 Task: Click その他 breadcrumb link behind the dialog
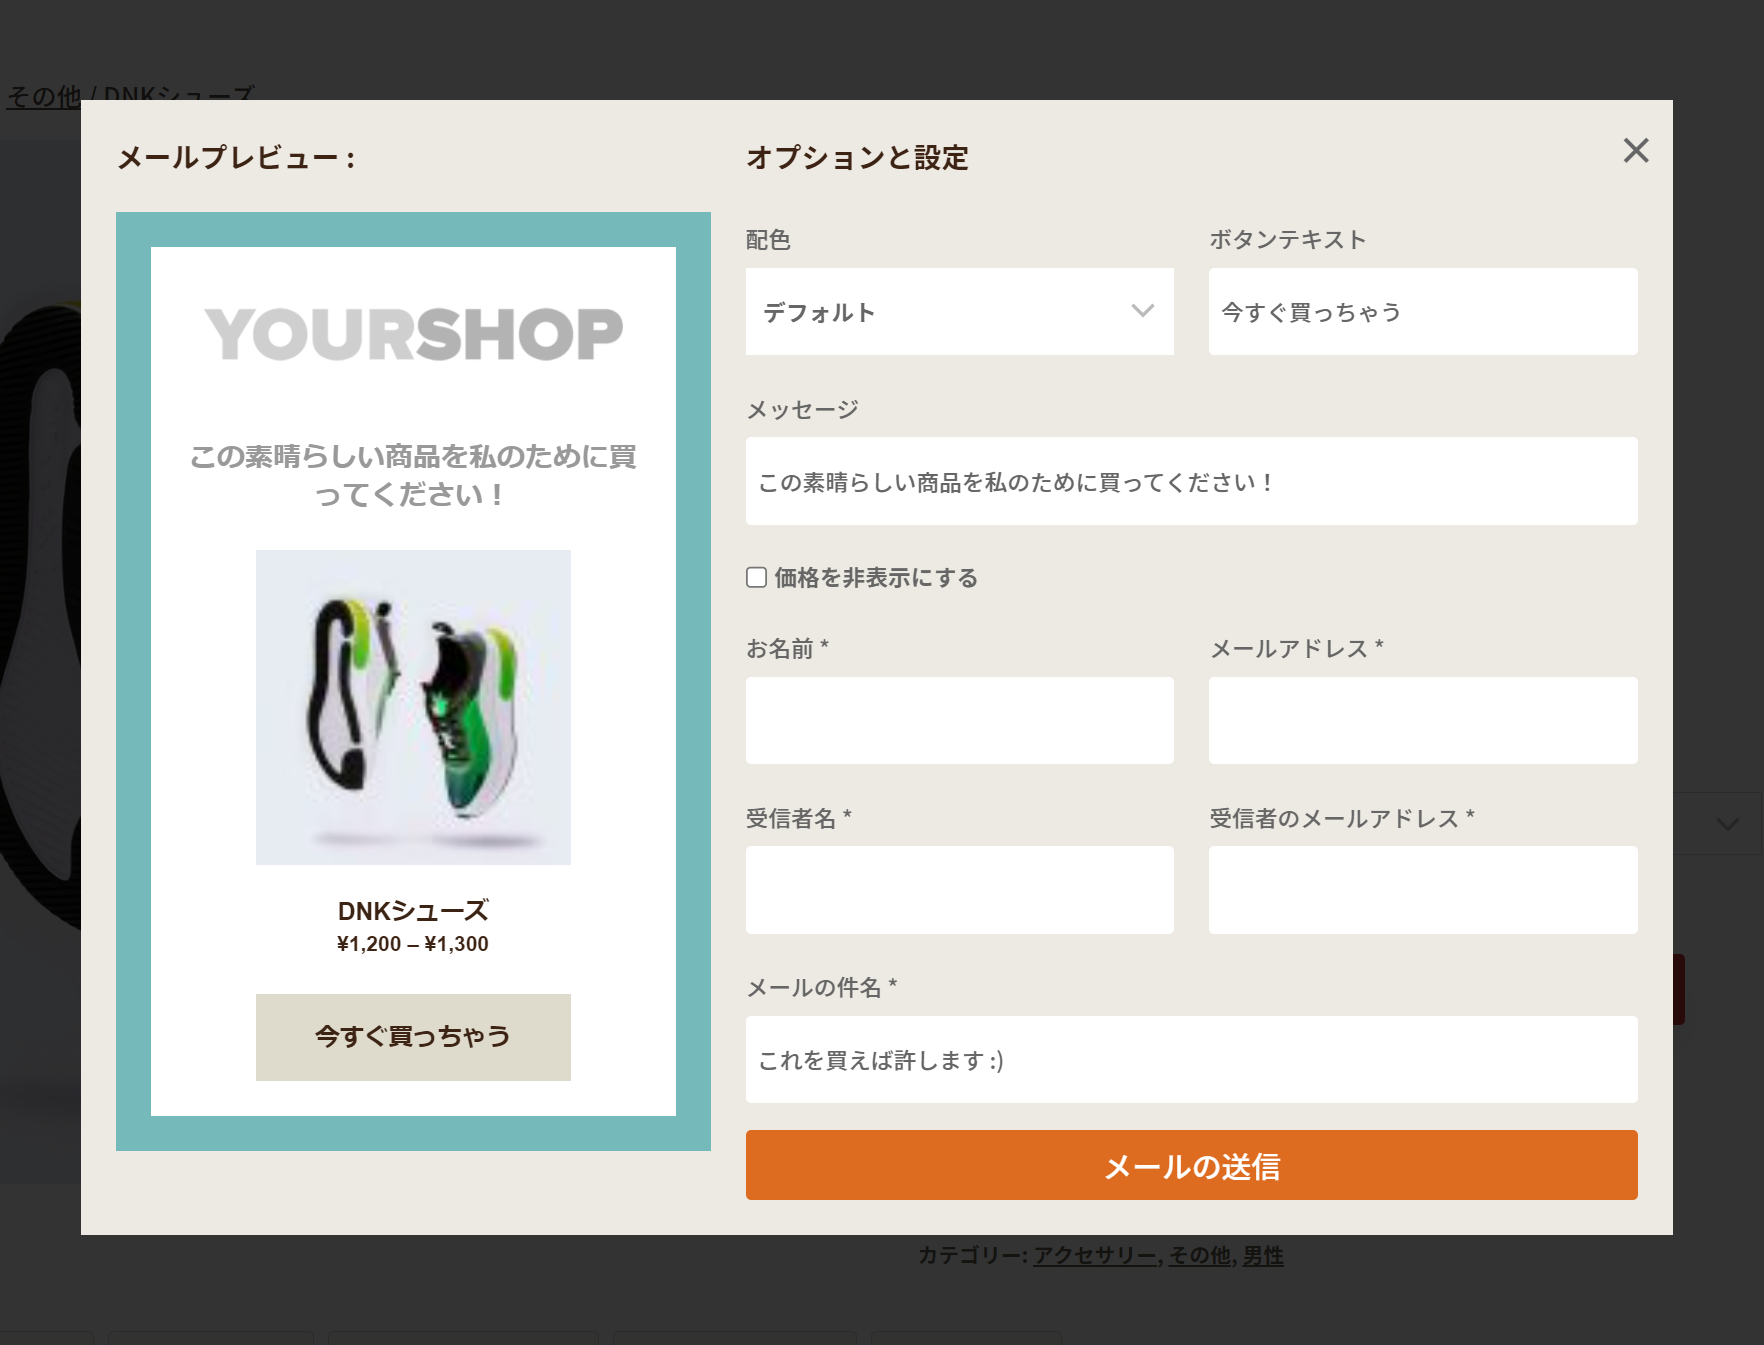pos(43,96)
